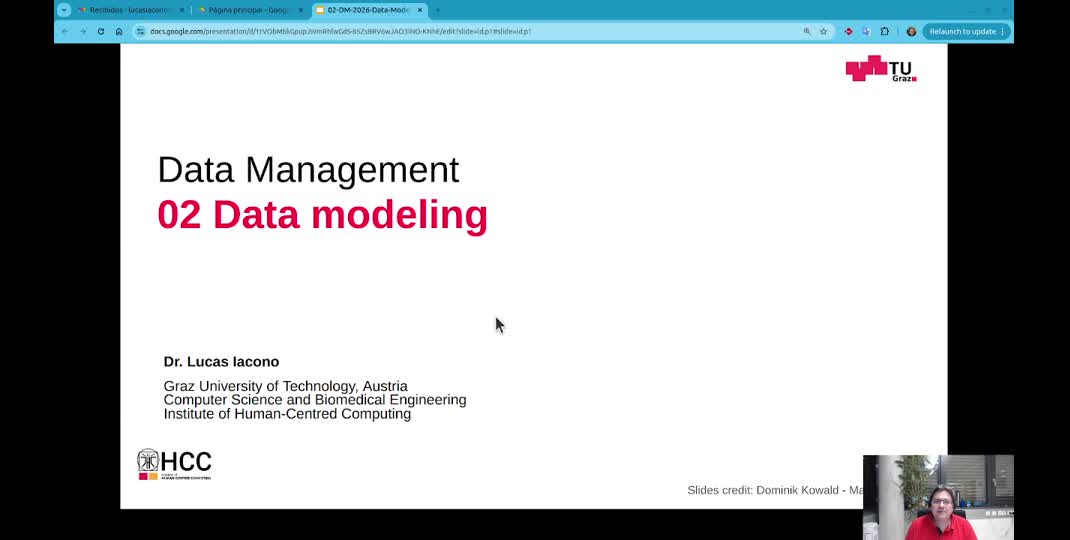
Task: Click the Graz University of Technology, Austria line
Action: point(285,386)
